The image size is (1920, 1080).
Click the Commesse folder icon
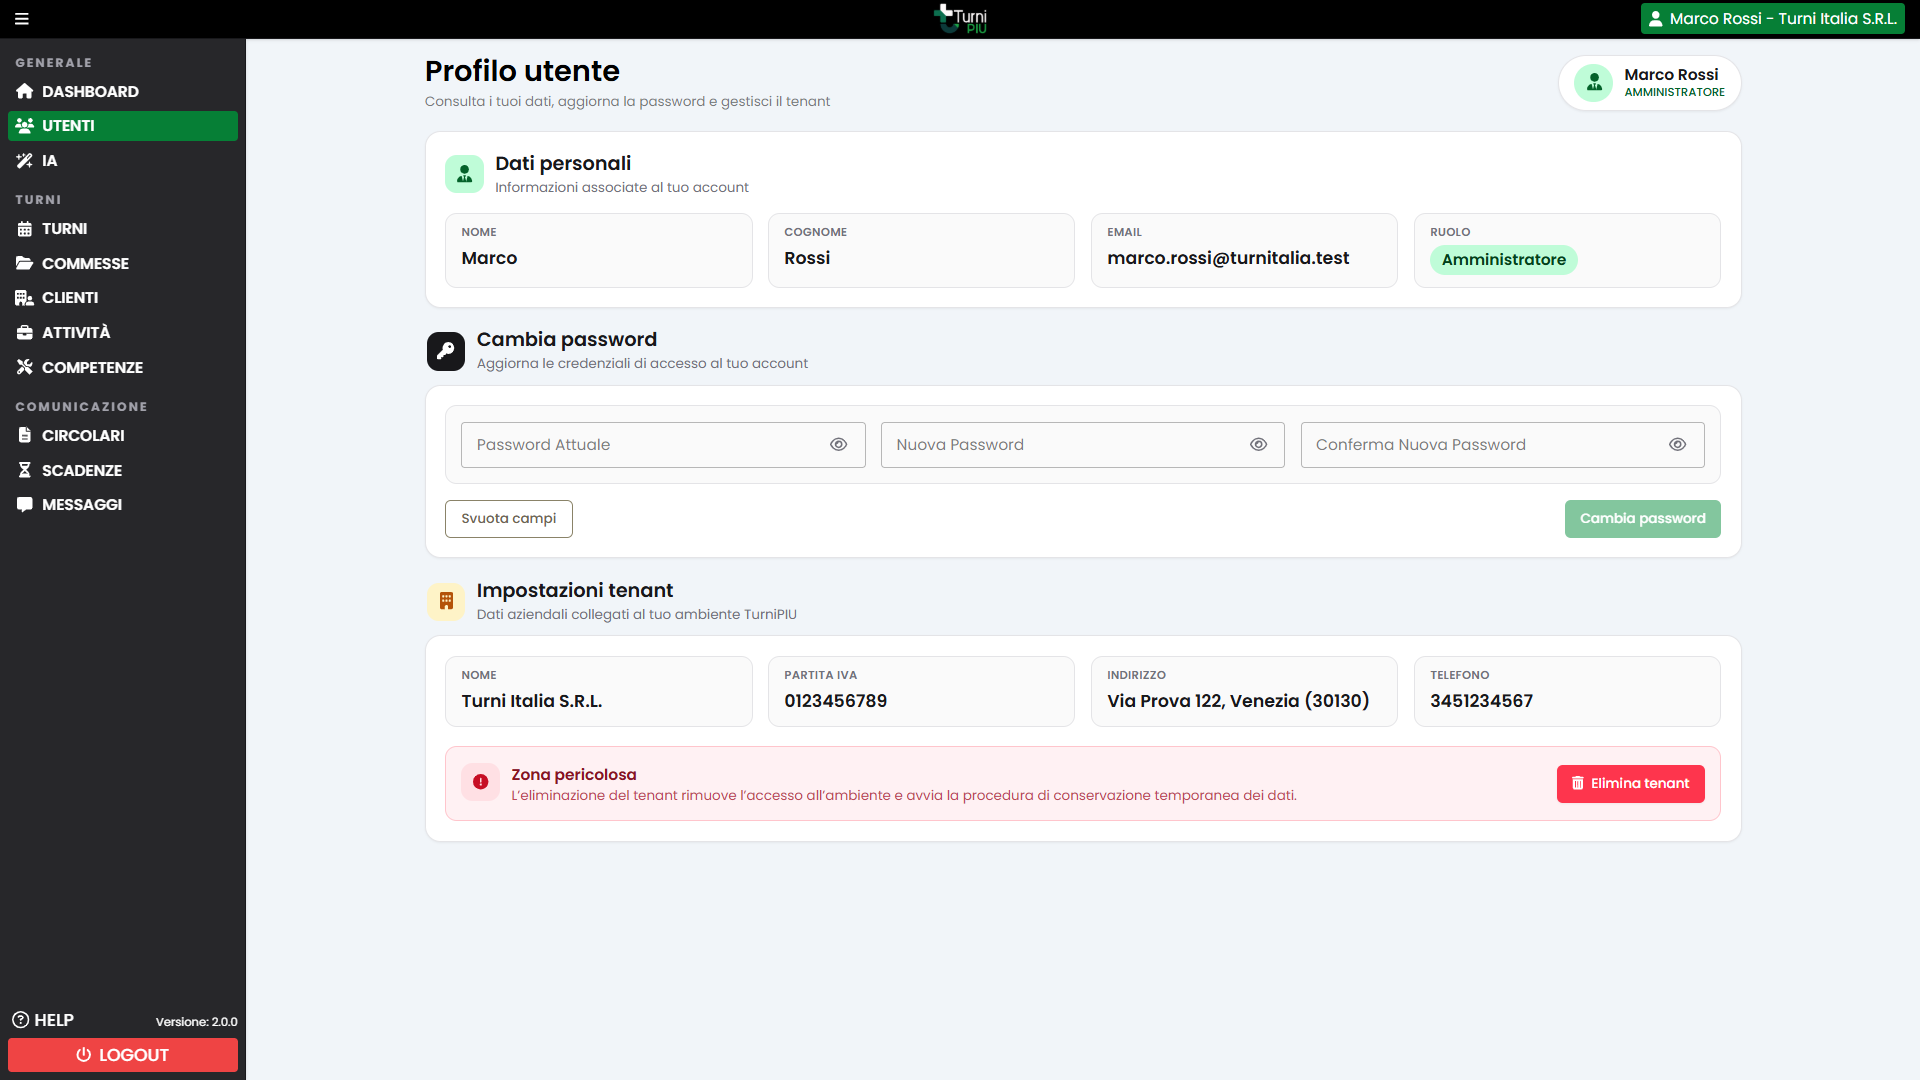[x=25, y=264]
